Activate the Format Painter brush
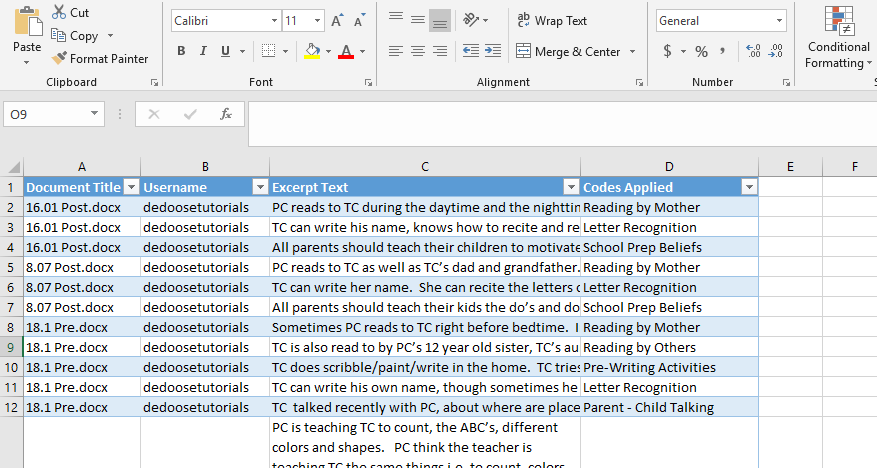 pos(100,59)
